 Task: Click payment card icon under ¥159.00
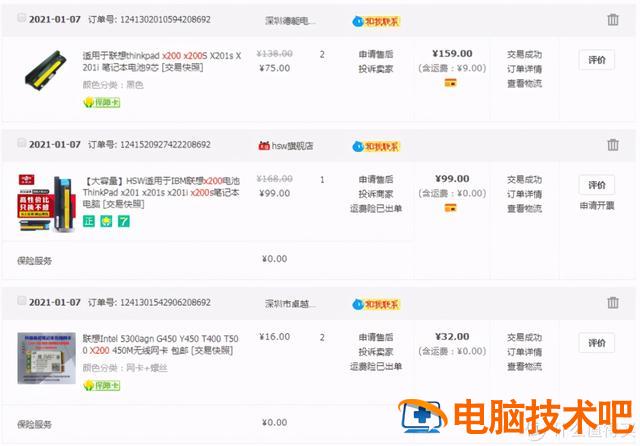point(451,83)
